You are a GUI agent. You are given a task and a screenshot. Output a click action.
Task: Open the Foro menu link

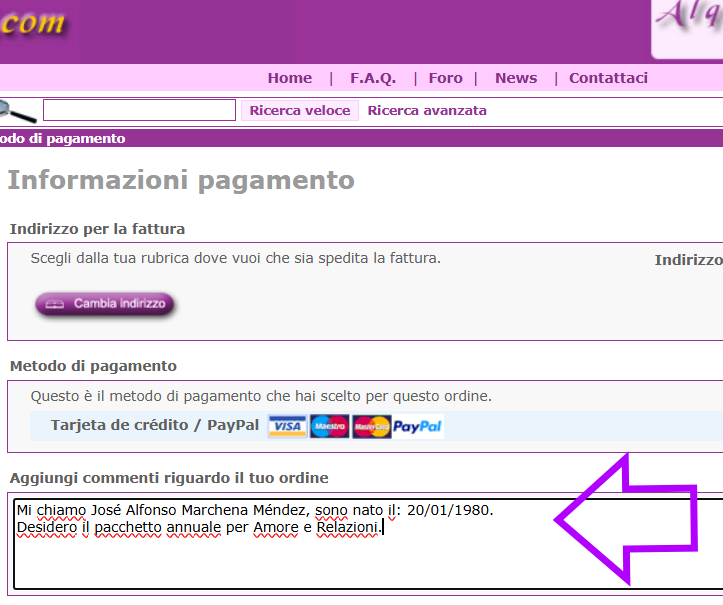(x=445, y=78)
